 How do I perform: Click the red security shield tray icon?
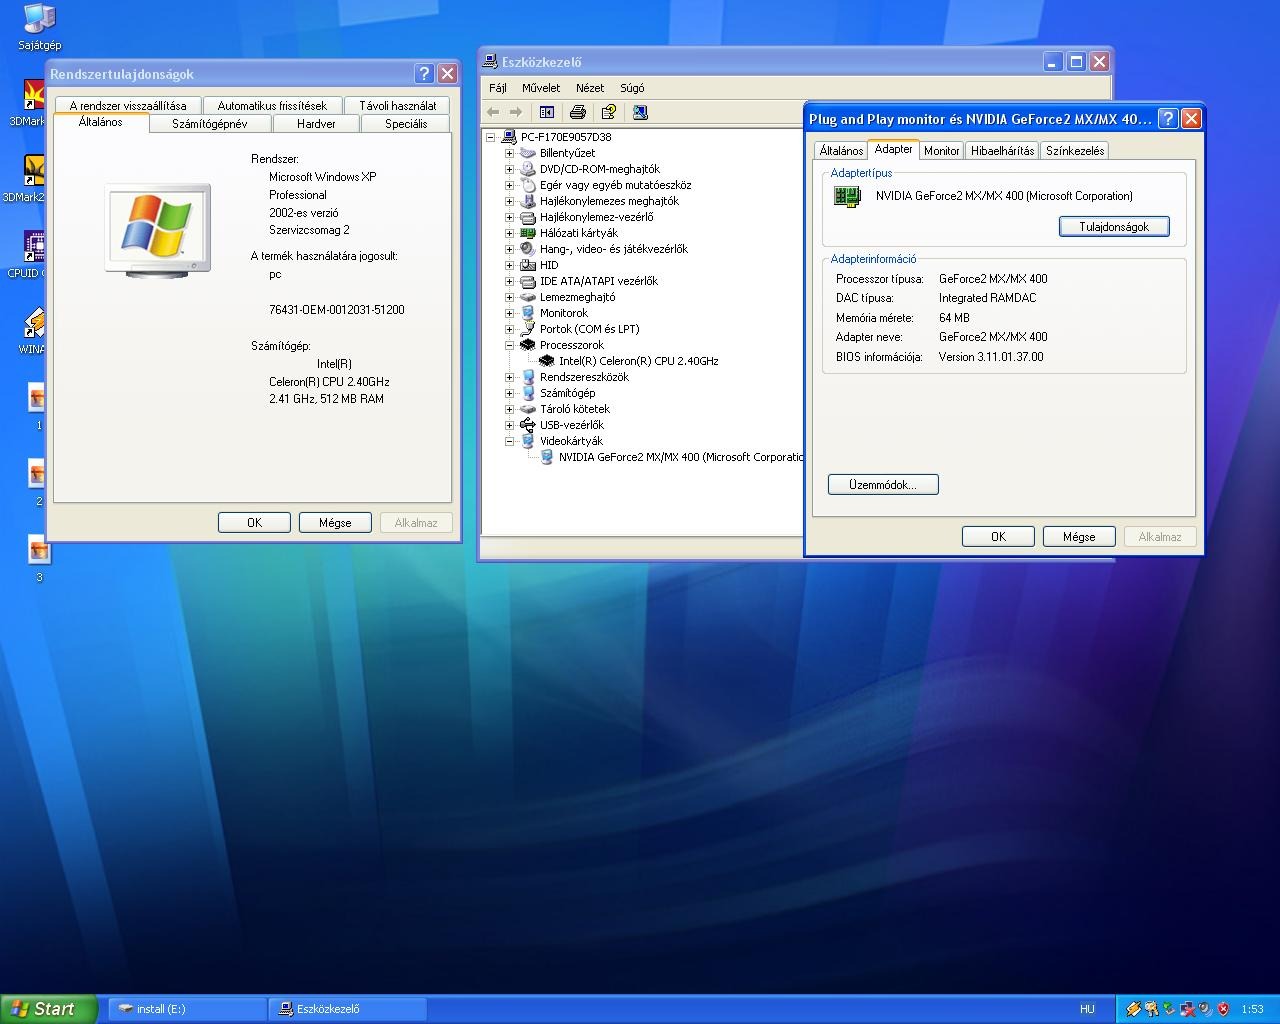(1223, 1009)
